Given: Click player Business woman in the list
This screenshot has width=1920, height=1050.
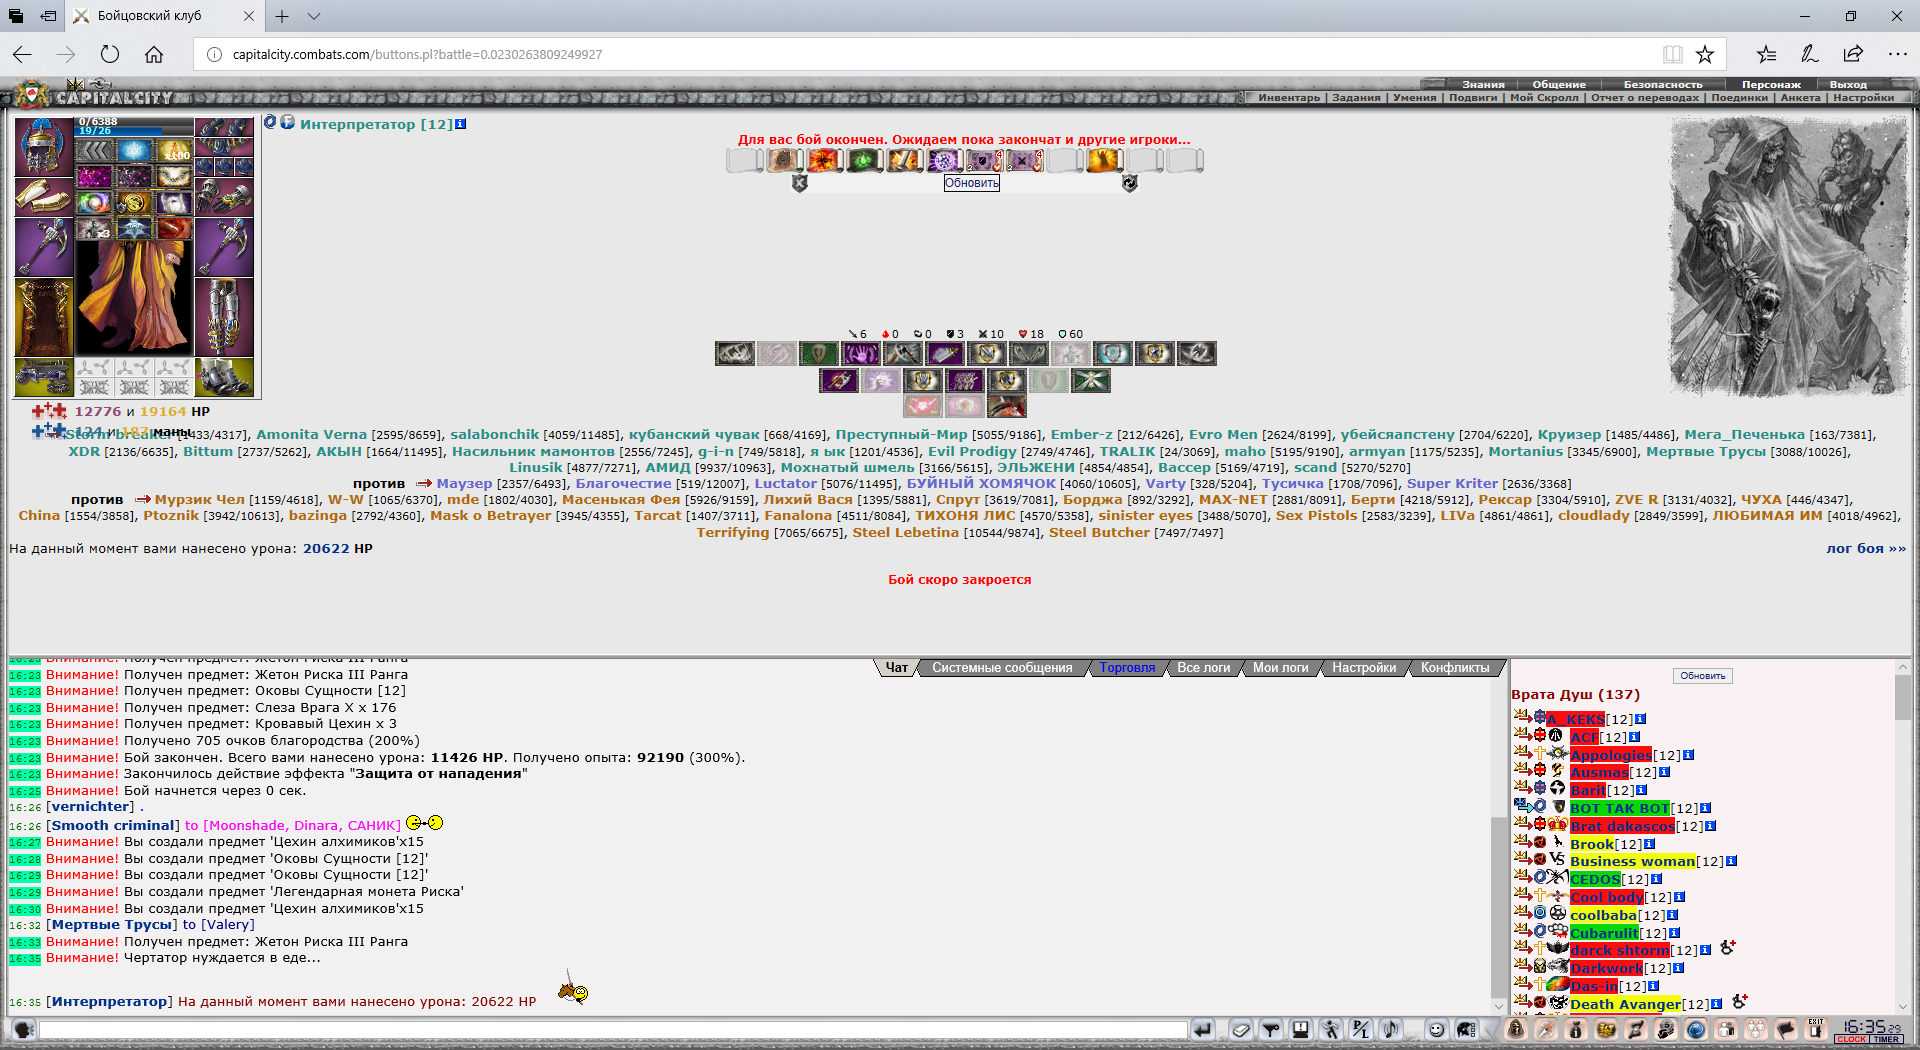Looking at the screenshot, I should coord(1633,862).
